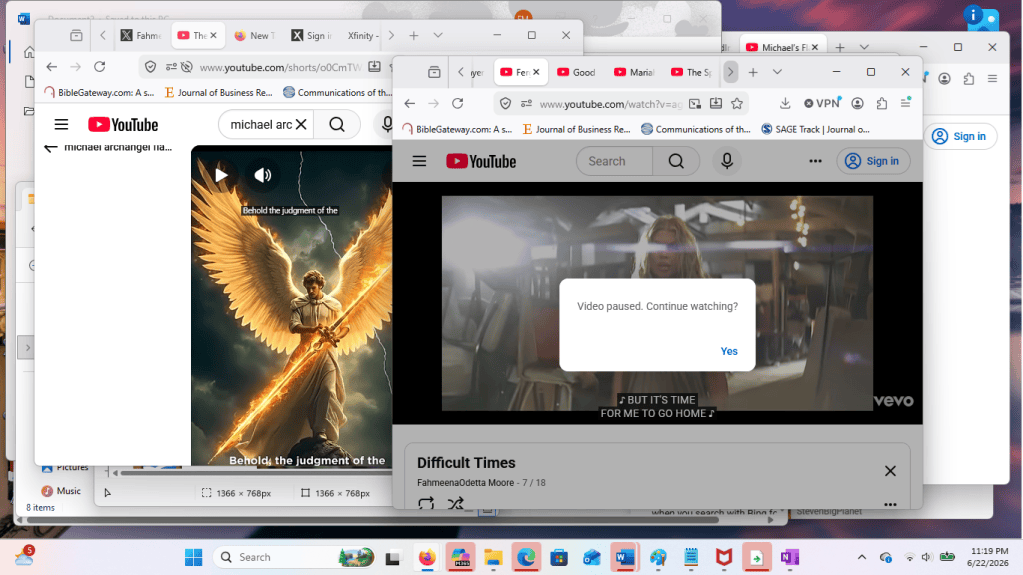Image resolution: width=1023 pixels, height=575 pixels.
Task: List all tabs dropdown in left browser
Action: [438, 35]
